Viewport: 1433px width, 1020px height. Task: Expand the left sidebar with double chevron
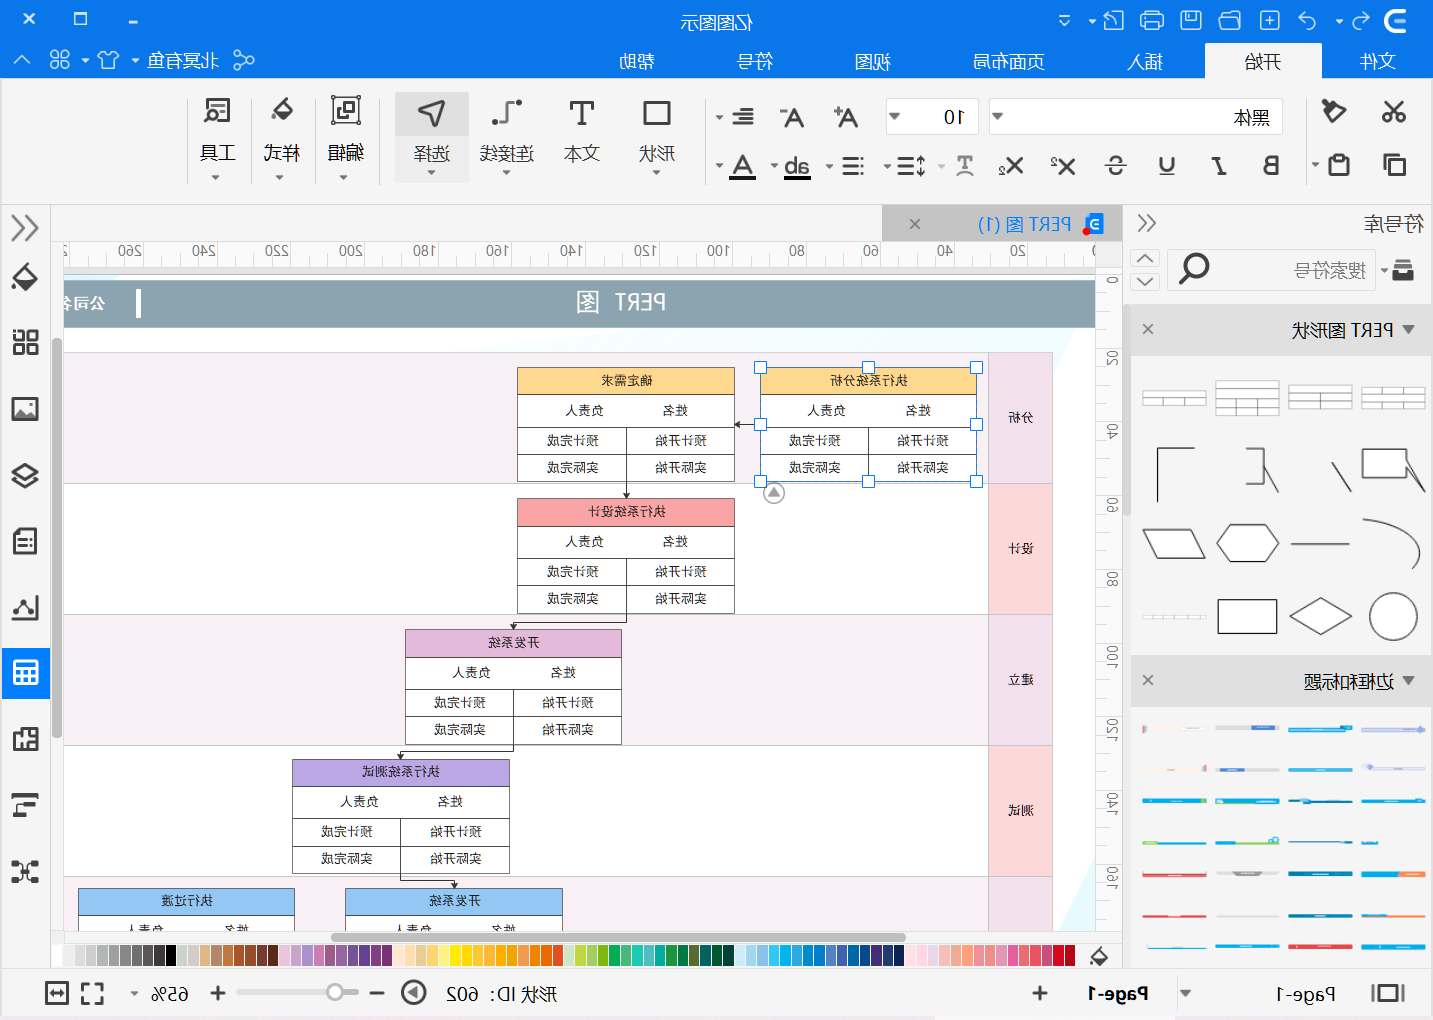(25, 228)
